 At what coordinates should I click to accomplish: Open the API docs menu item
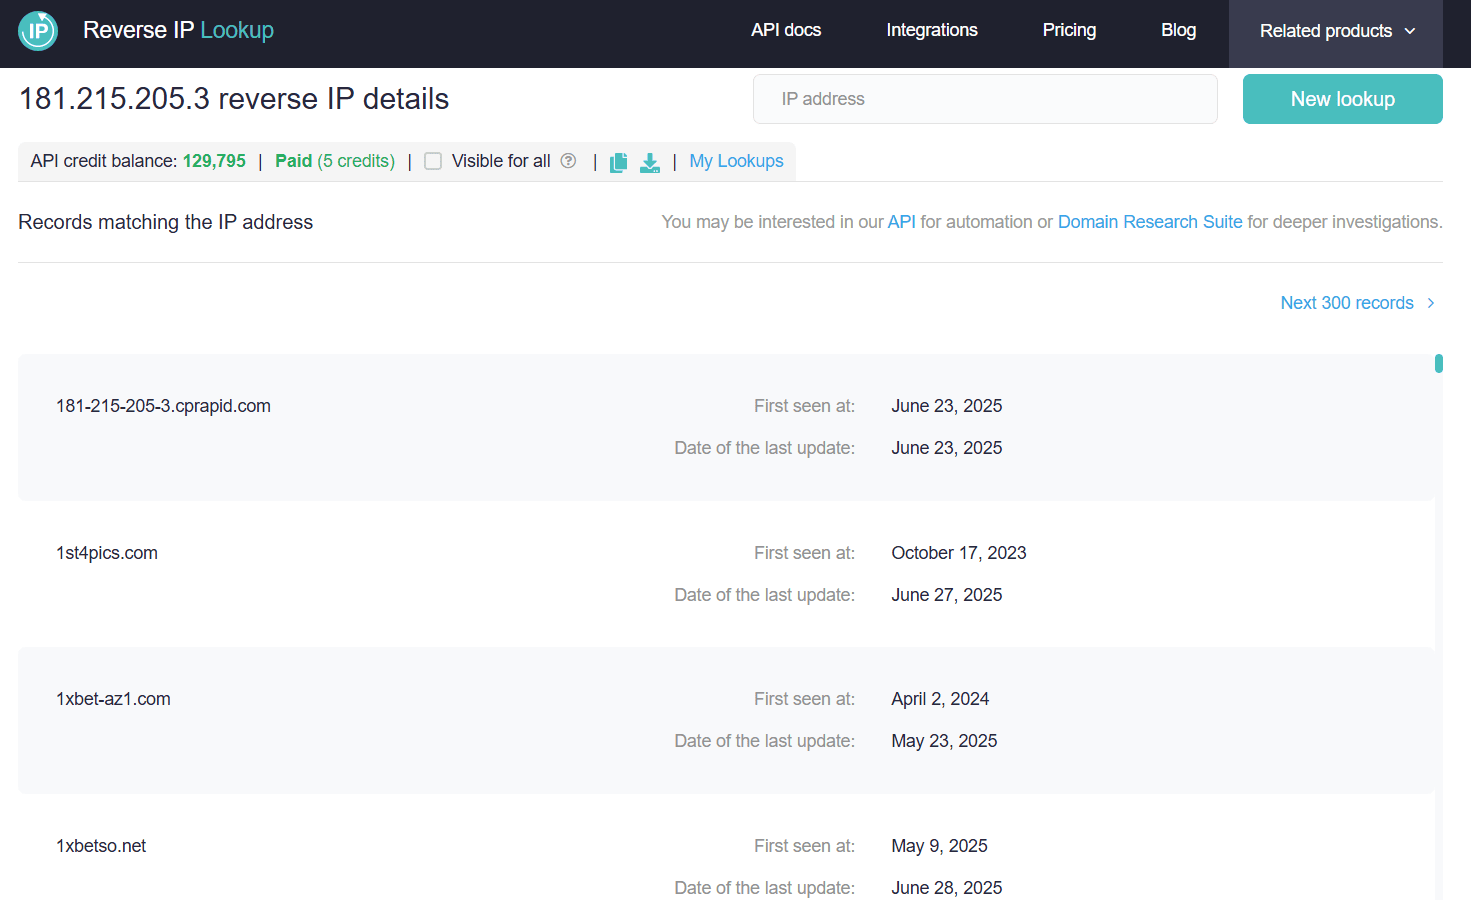point(786,30)
